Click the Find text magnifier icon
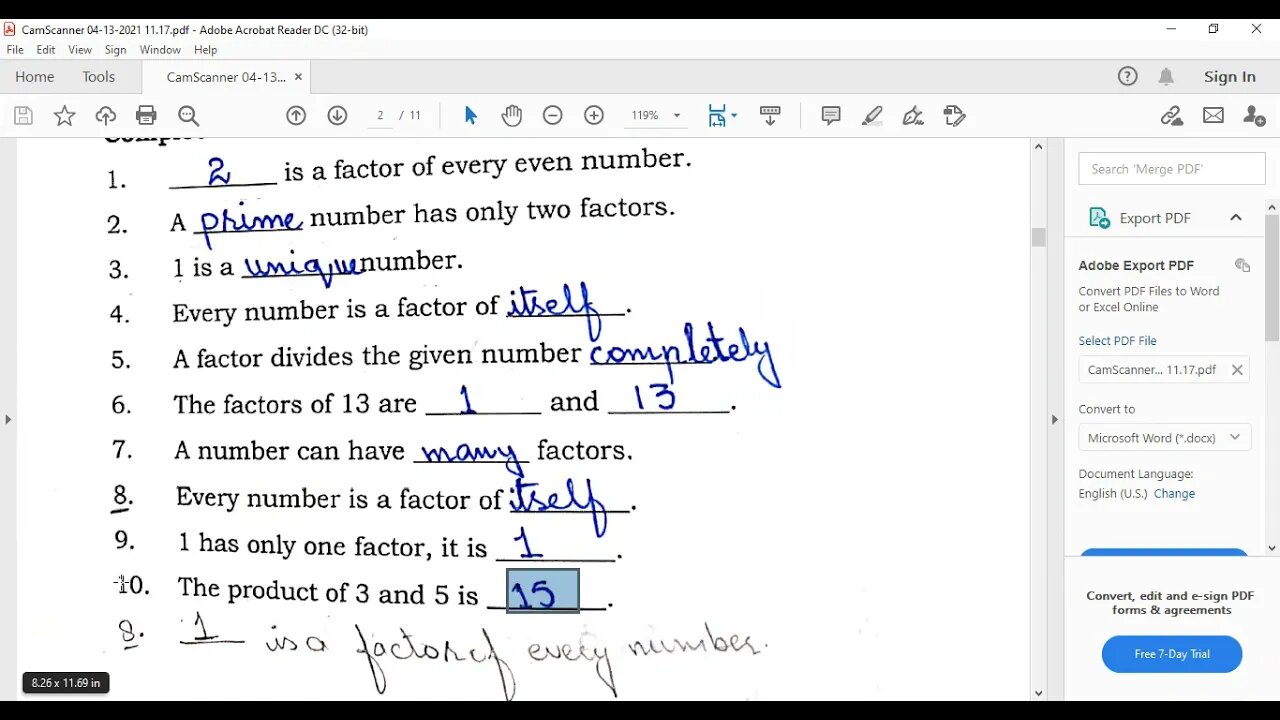The width and height of the screenshot is (1280, 720). pos(188,116)
